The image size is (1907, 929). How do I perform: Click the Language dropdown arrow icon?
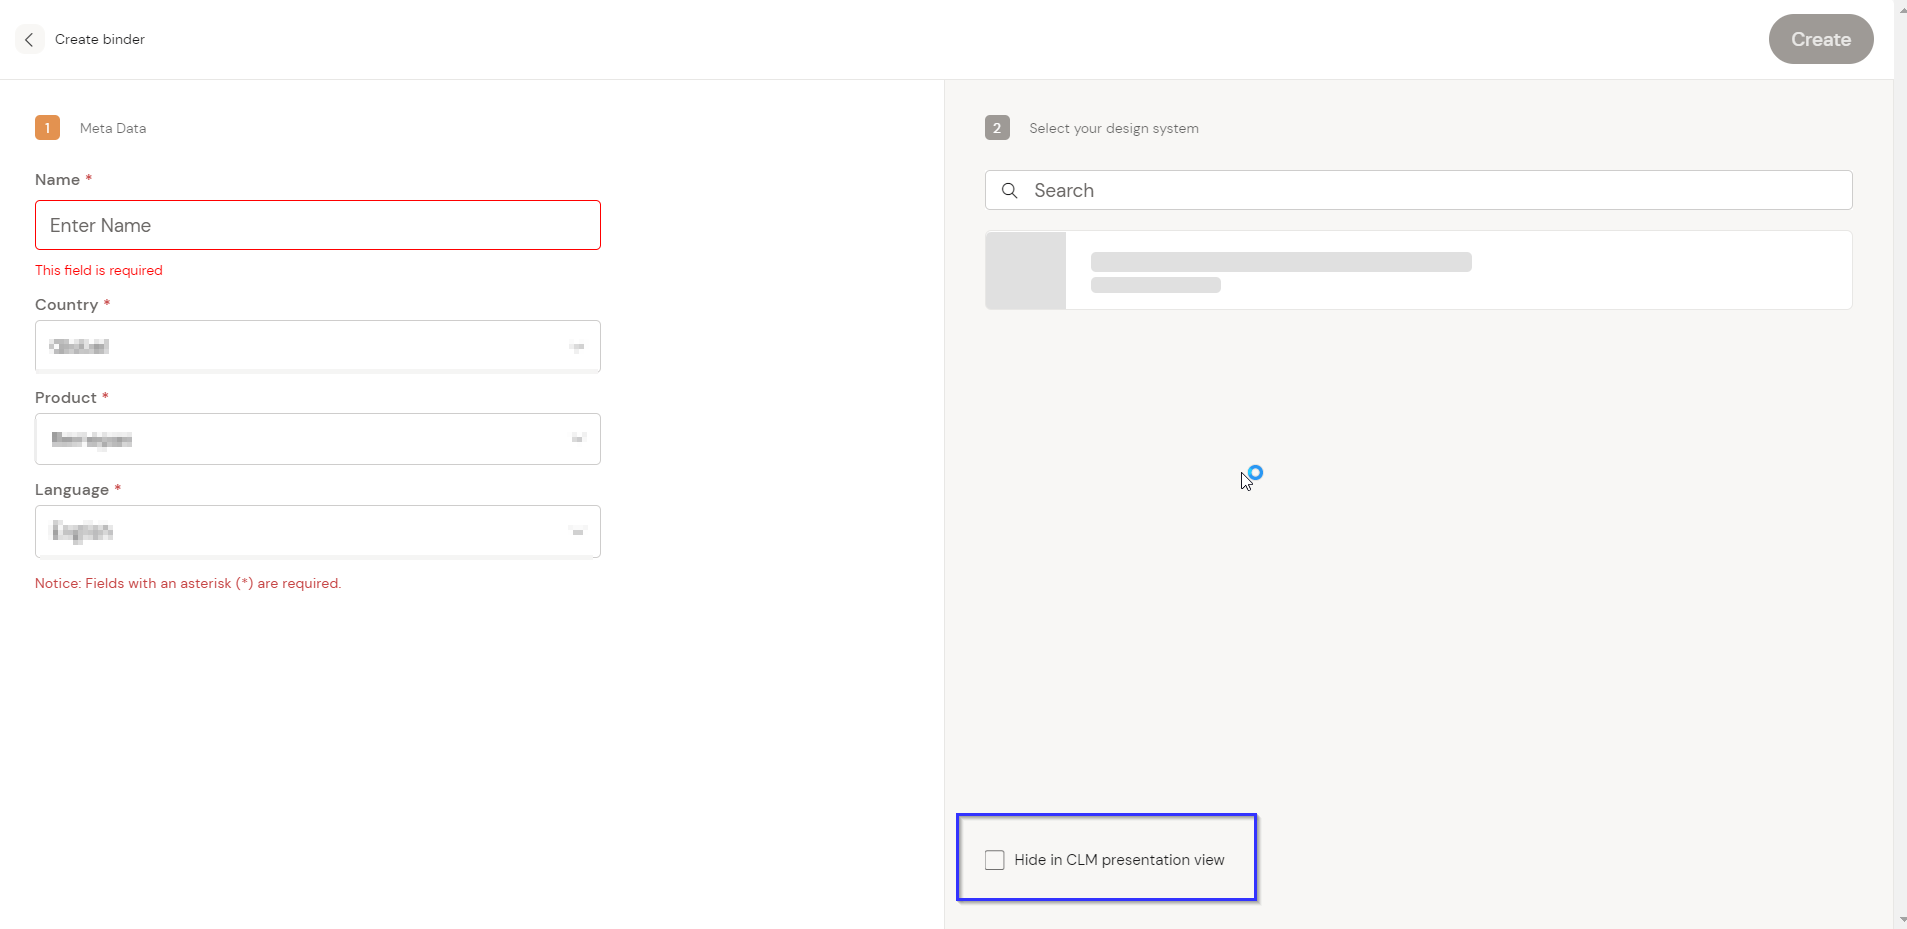click(577, 531)
